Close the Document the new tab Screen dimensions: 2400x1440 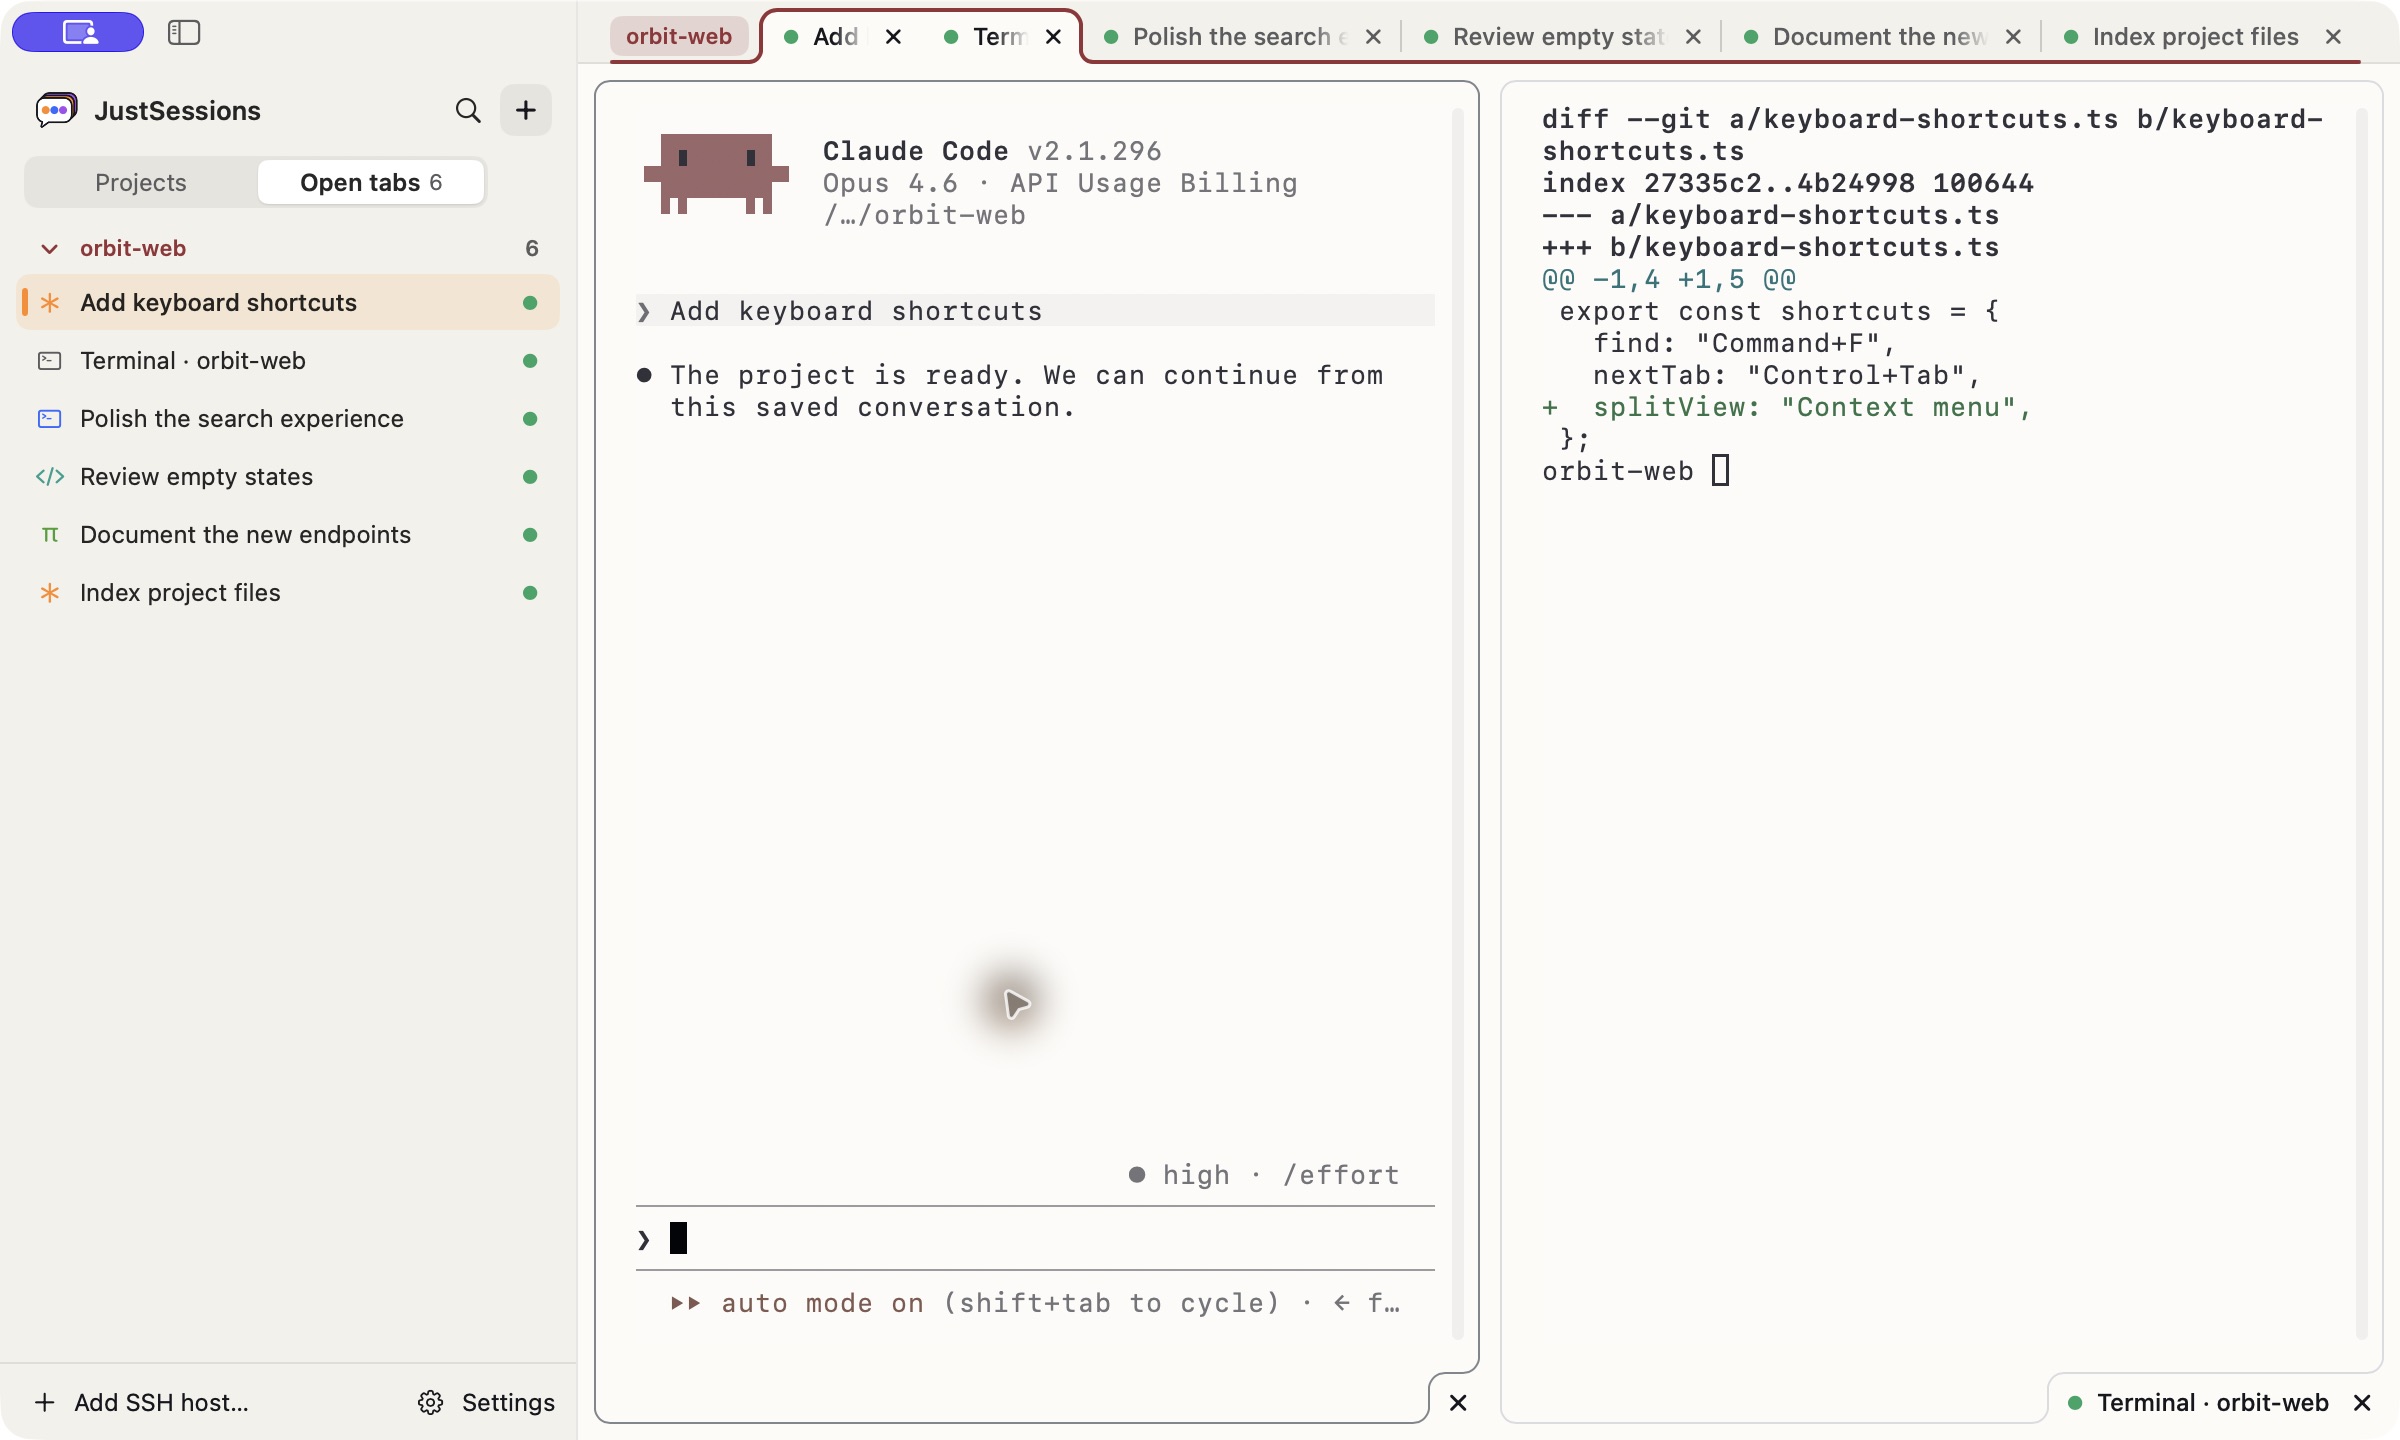click(x=2014, y=37)
